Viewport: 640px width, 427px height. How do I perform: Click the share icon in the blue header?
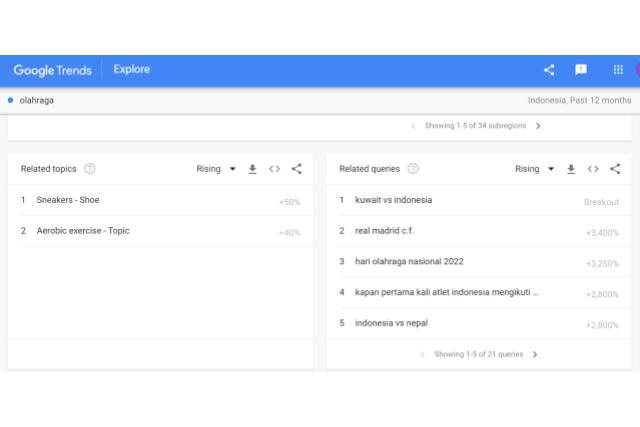tap(549, 70)
